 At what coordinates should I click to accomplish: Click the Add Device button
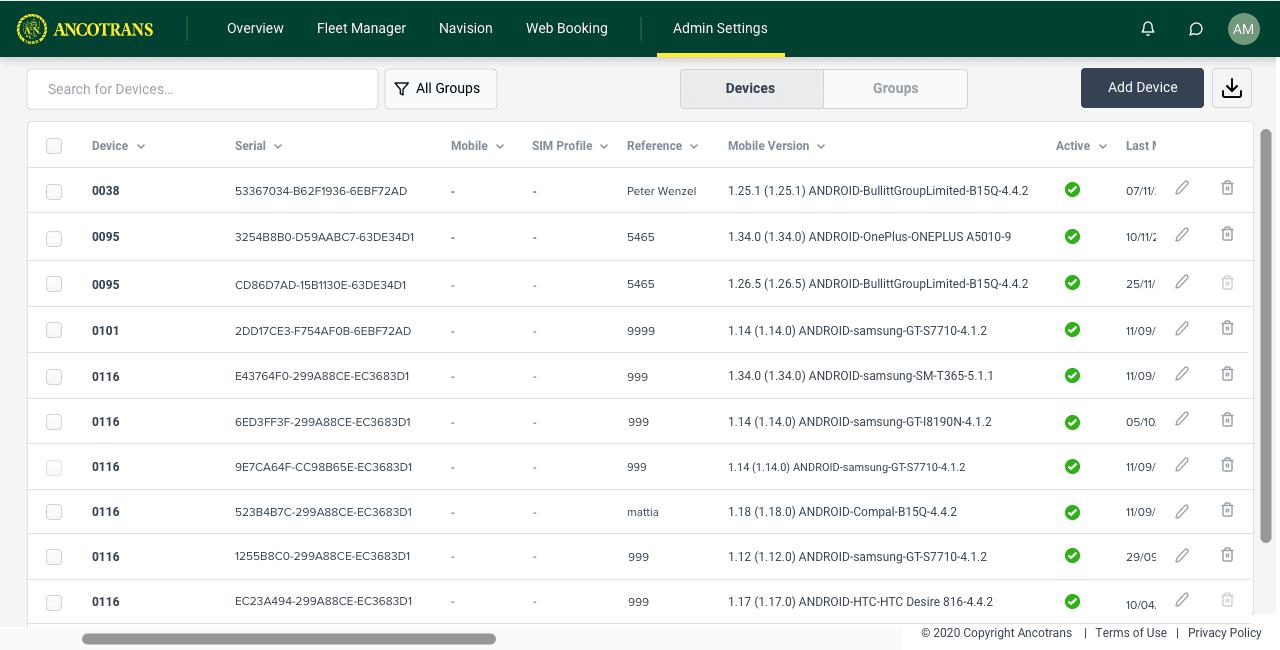point(1142,87)
